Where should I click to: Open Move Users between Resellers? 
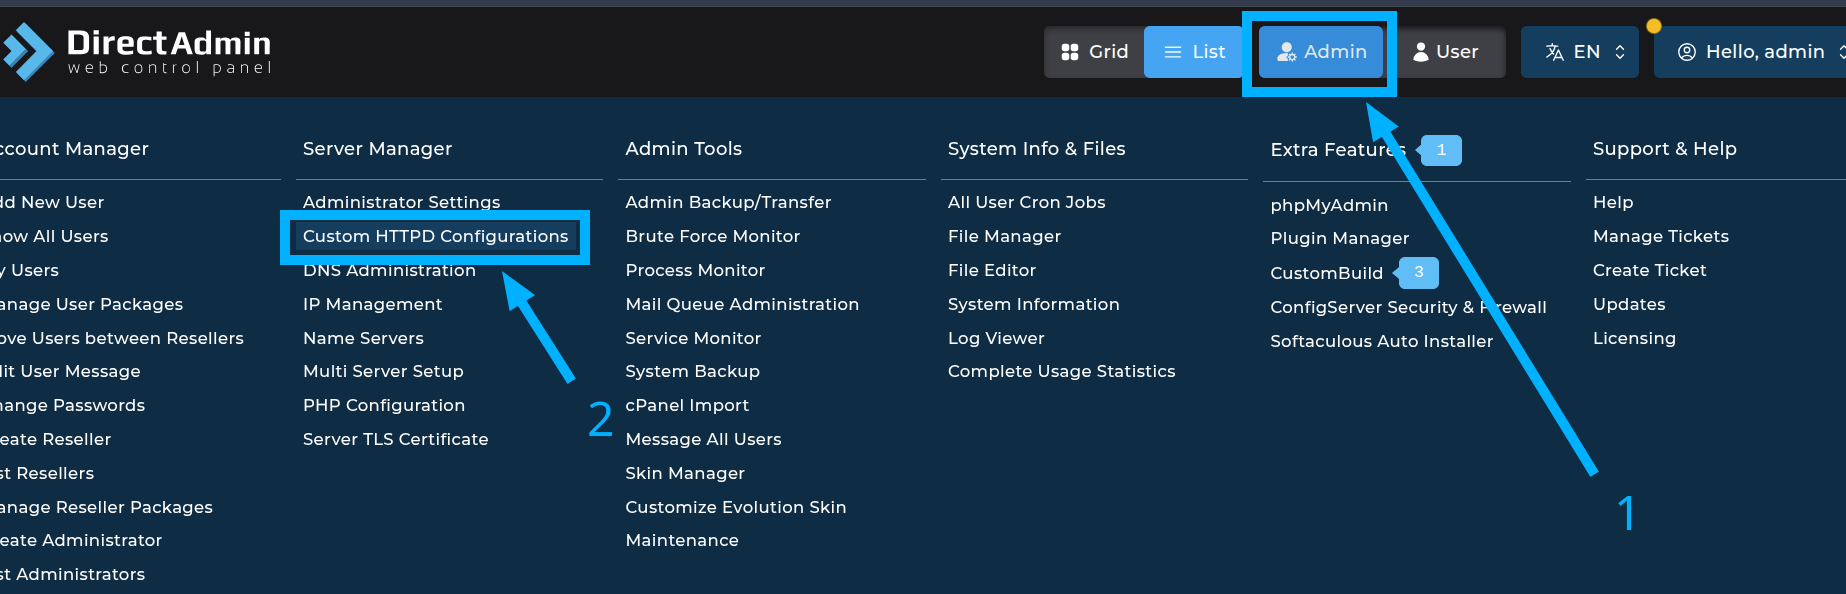(x=121, y=338)
